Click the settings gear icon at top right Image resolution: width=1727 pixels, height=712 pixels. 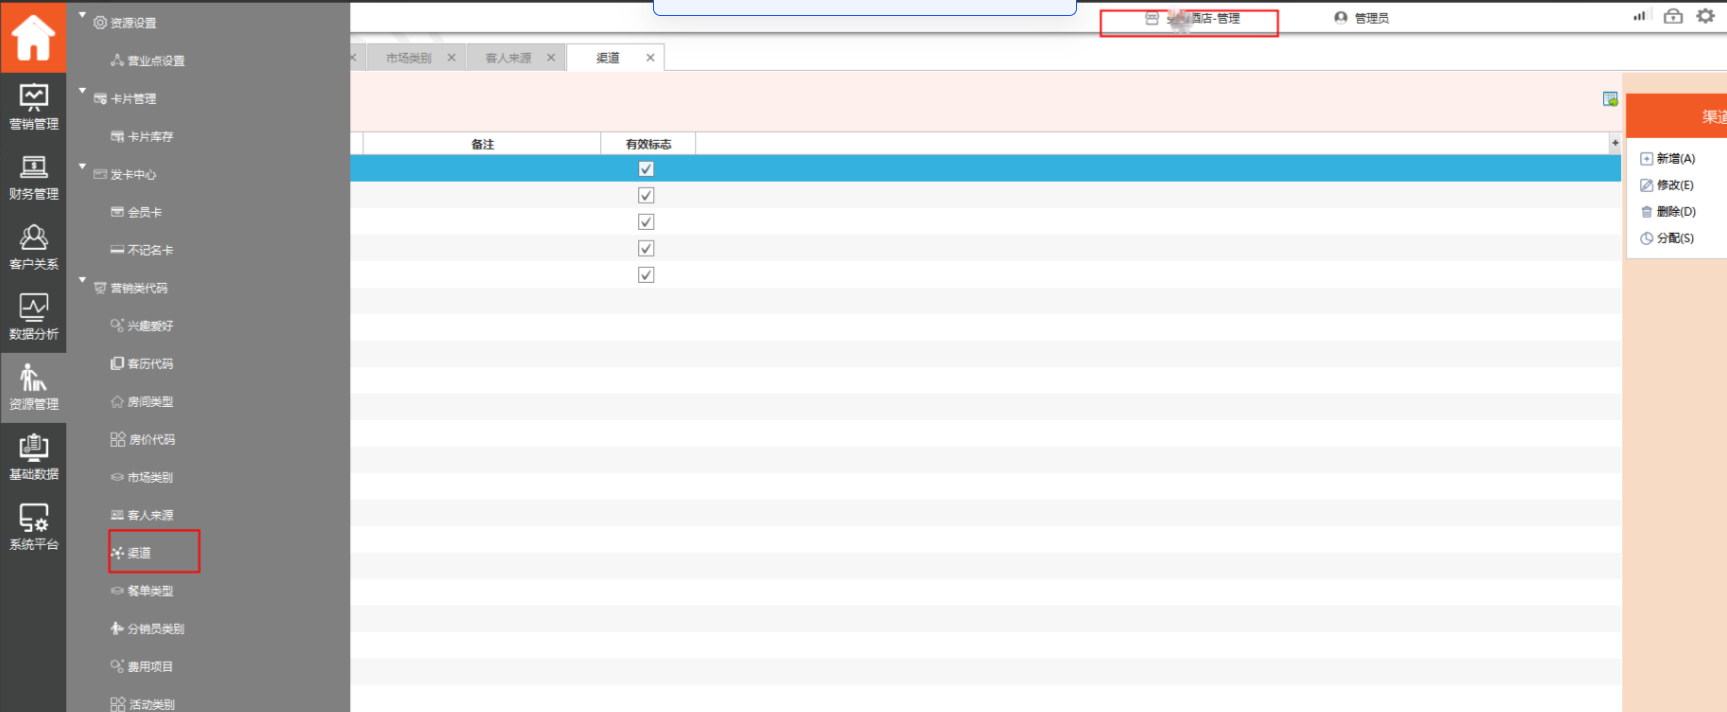(1705, 16)
